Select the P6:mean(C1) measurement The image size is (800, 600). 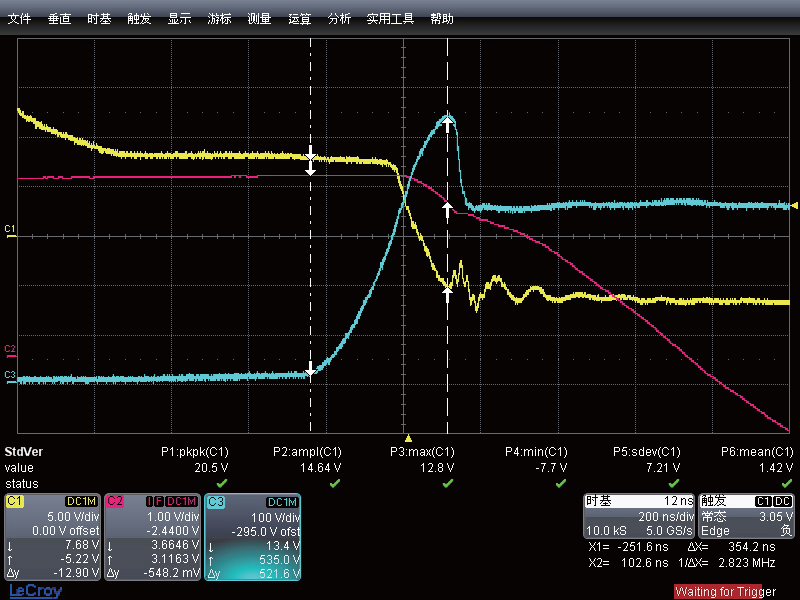click(757, 452)
